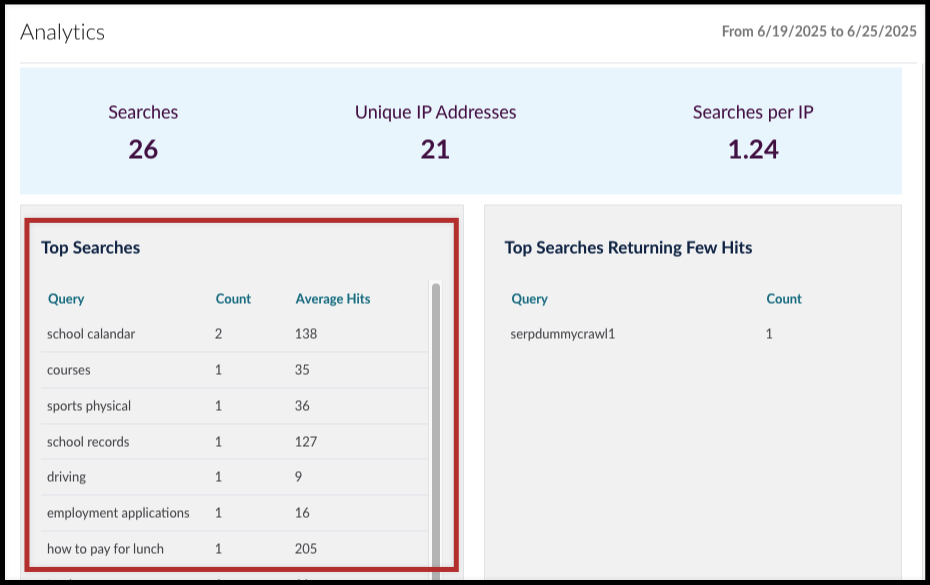The image size is (930, 585).
Task: Click the Top Searches Returning Few Hits heading
Action: pos(629,247)
